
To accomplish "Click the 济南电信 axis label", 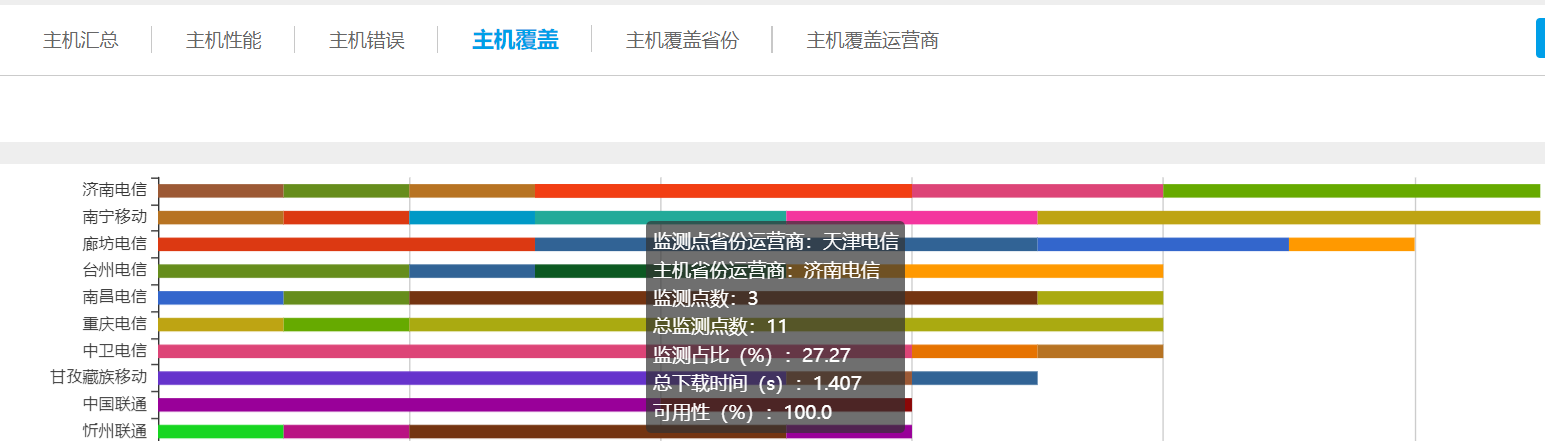I will point(114,189).
